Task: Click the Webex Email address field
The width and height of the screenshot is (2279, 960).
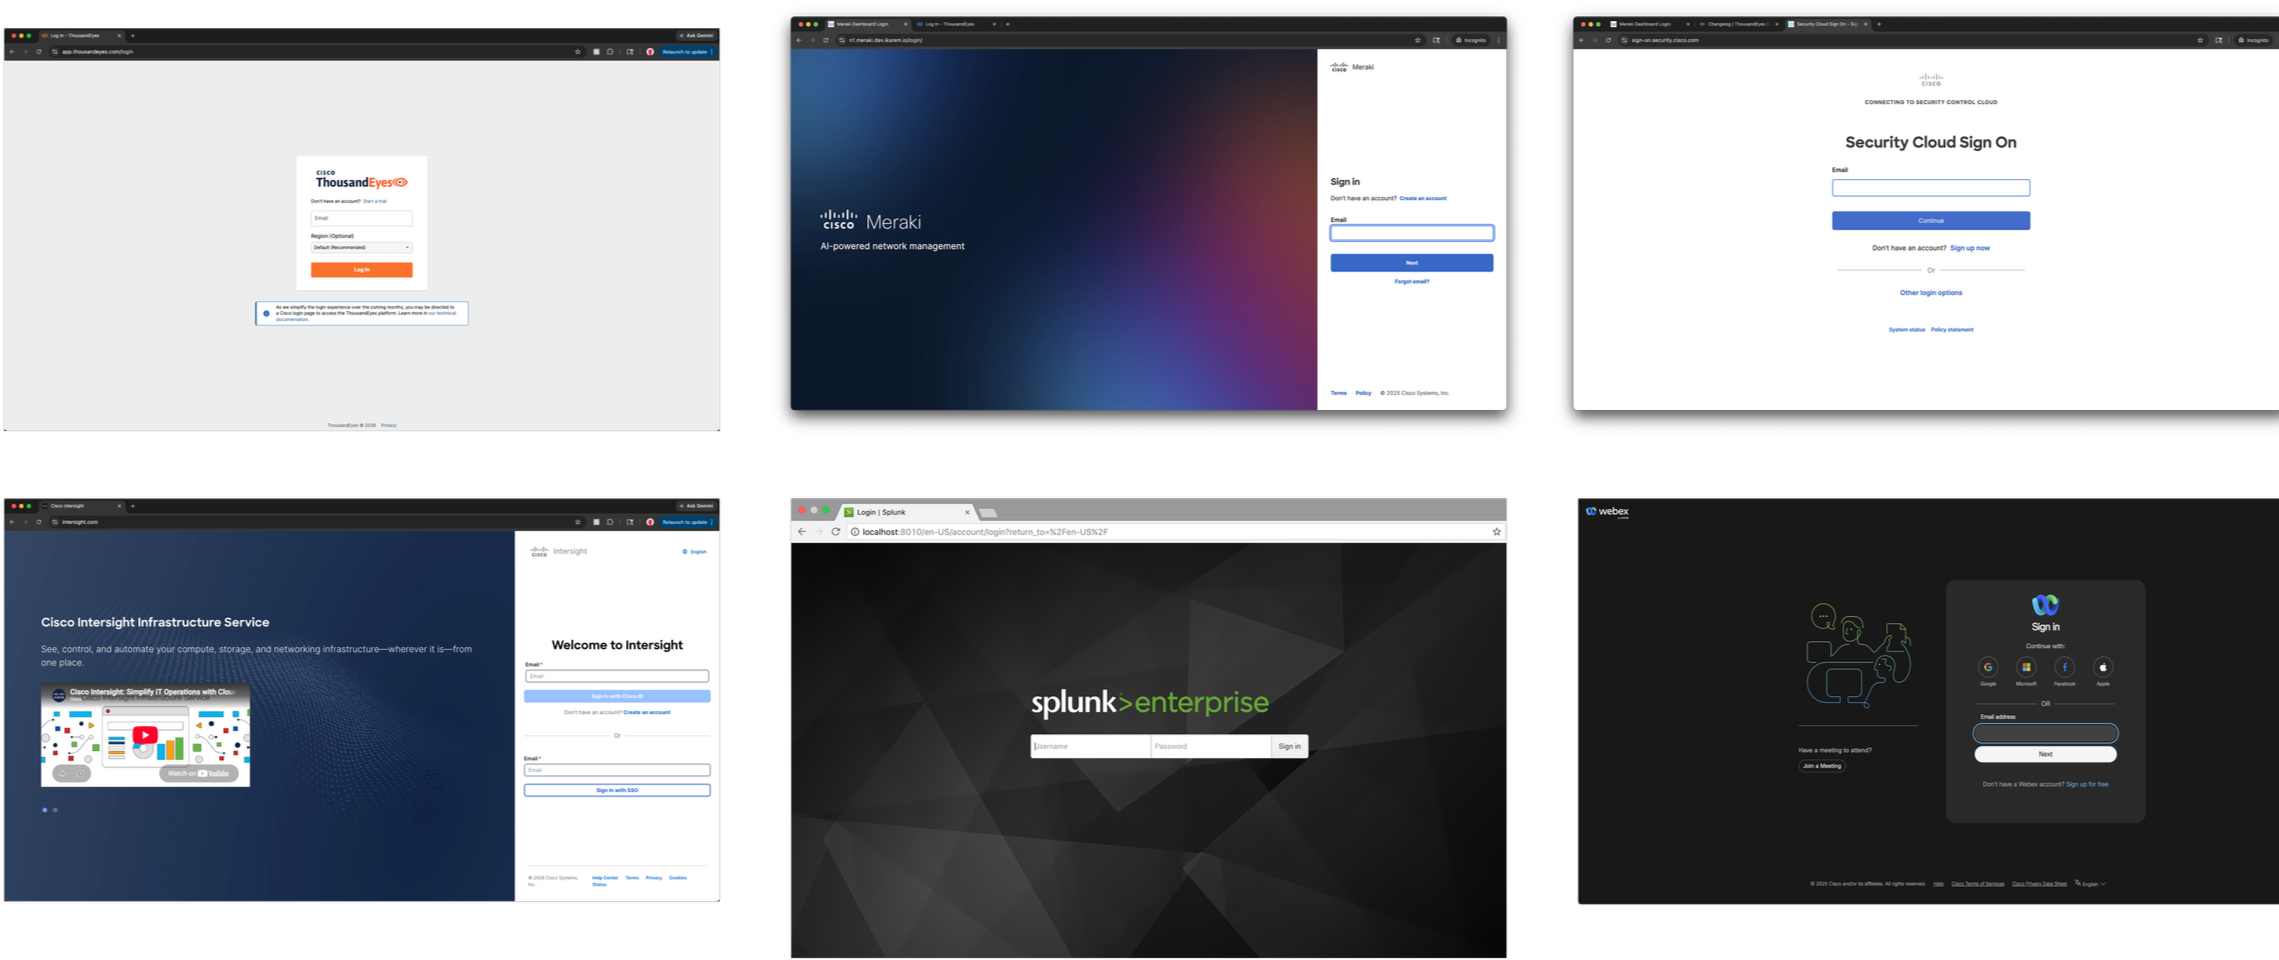Action: (x=2045, y=732)
